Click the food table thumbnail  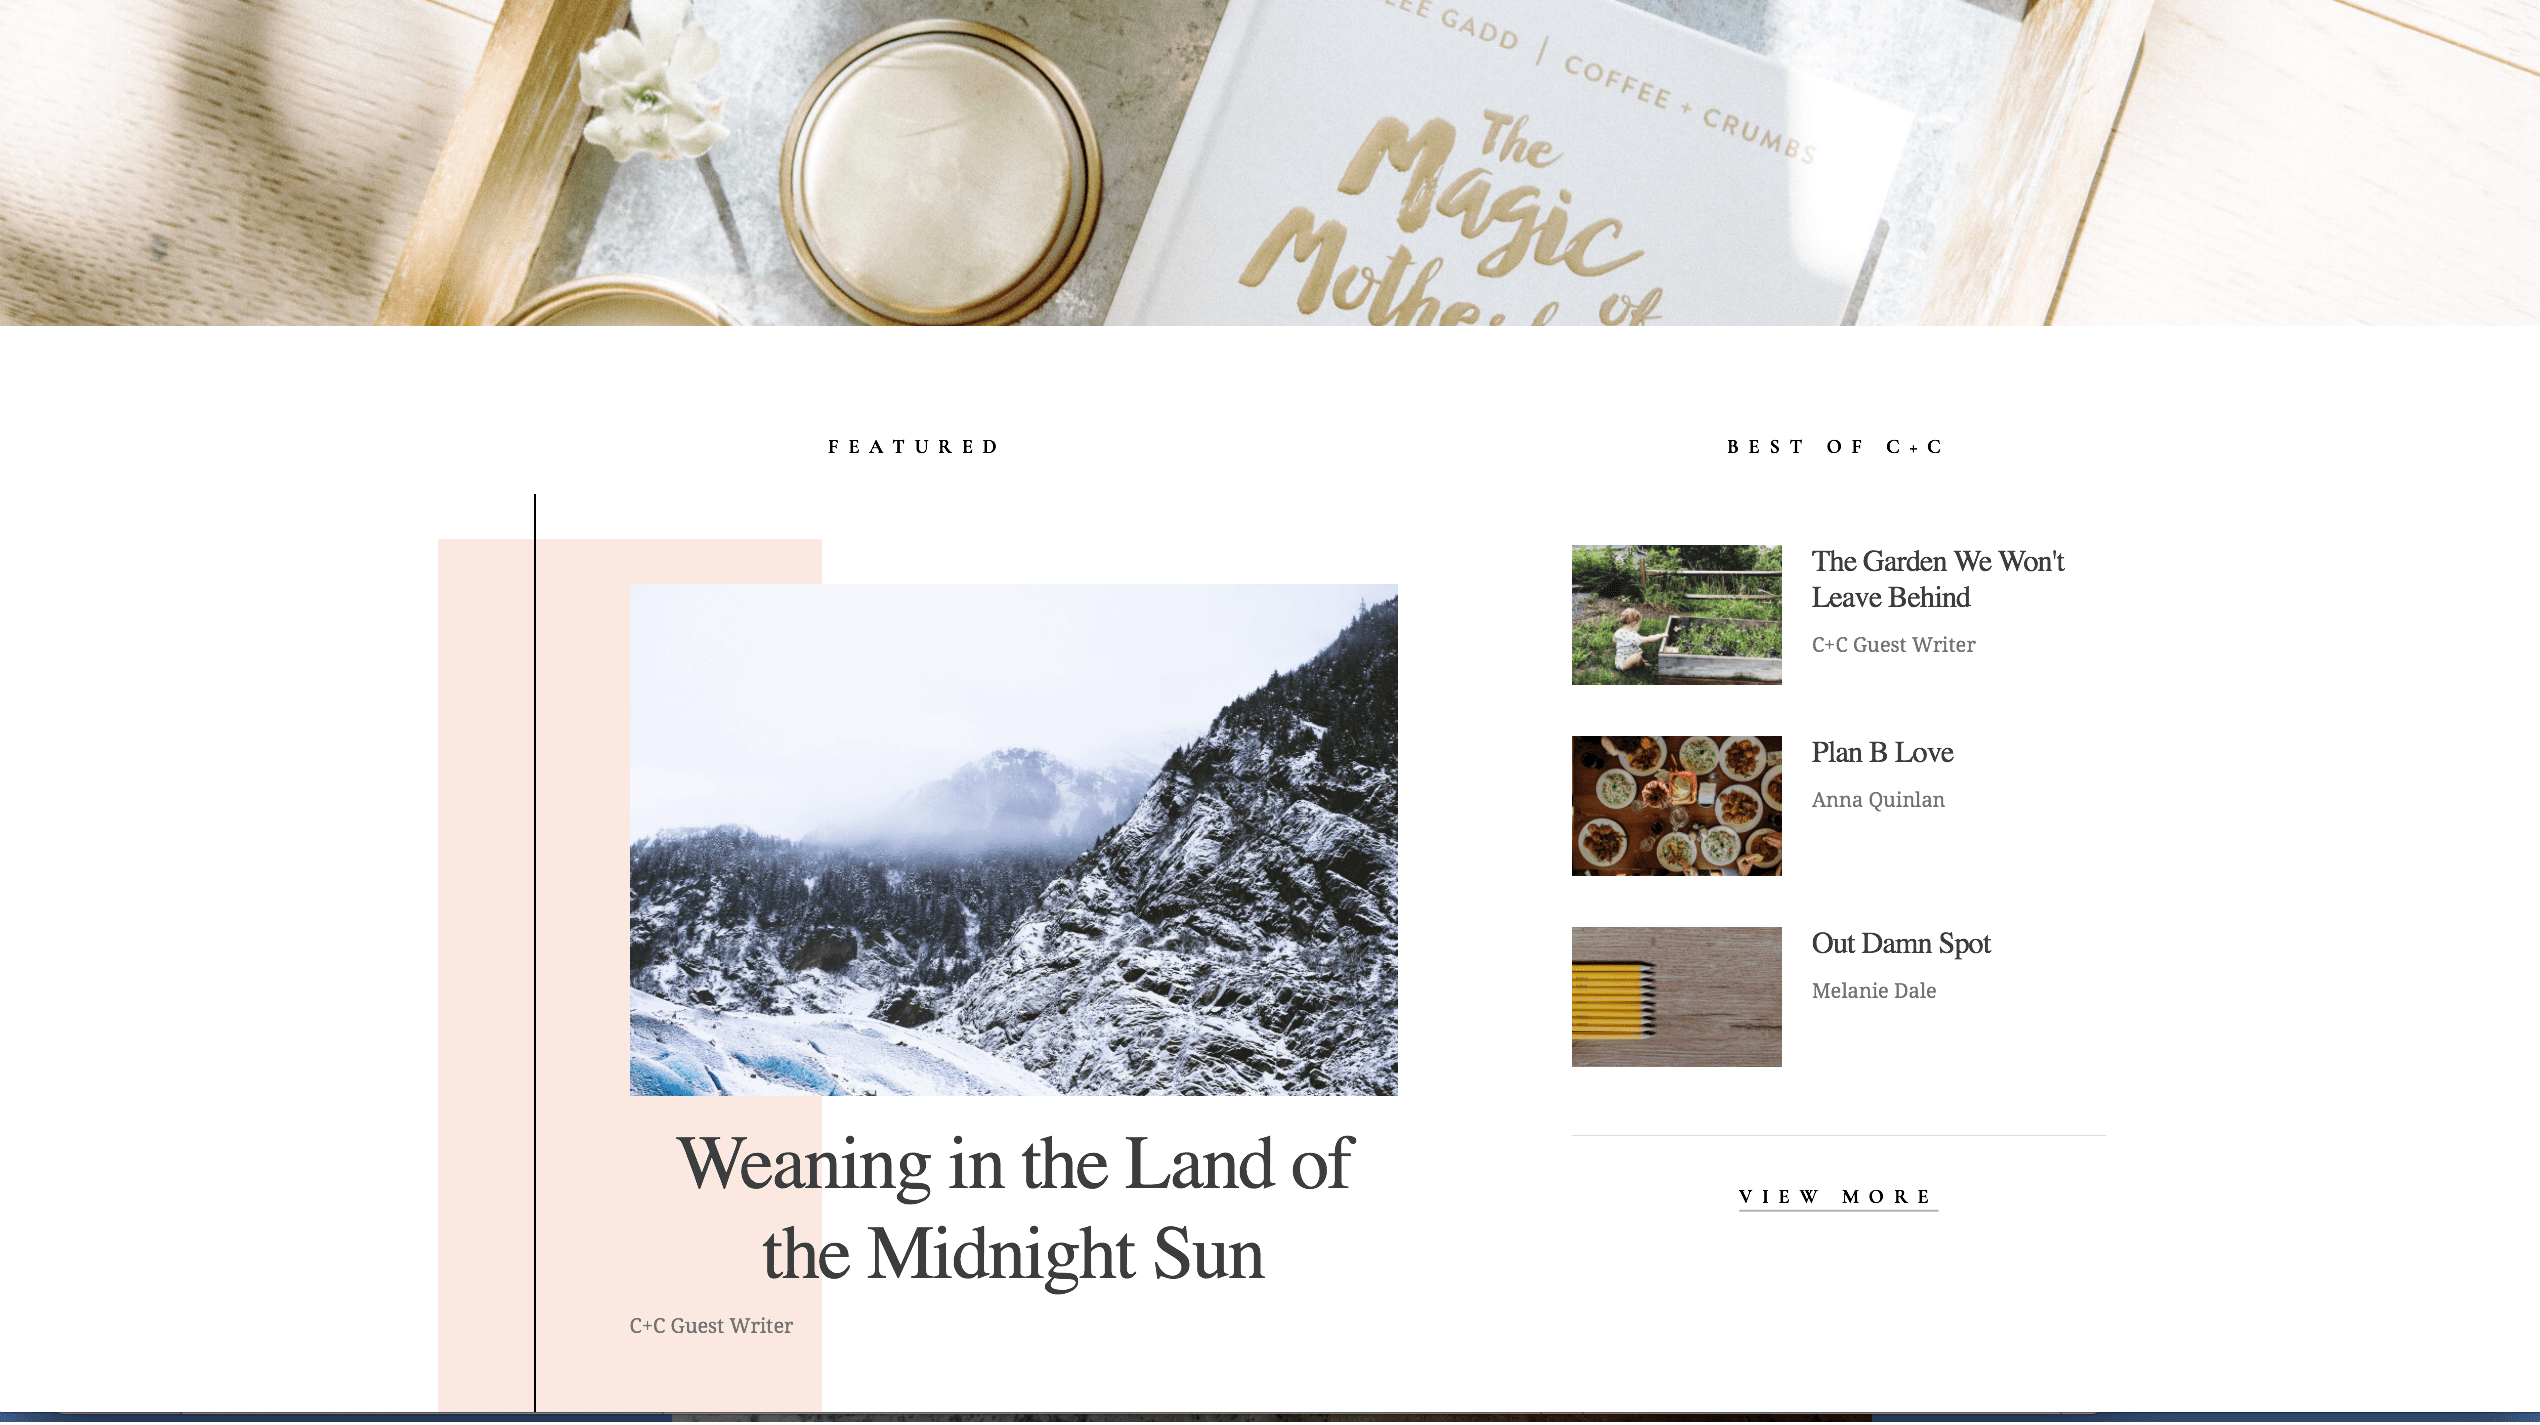[x=1676, y=806]
